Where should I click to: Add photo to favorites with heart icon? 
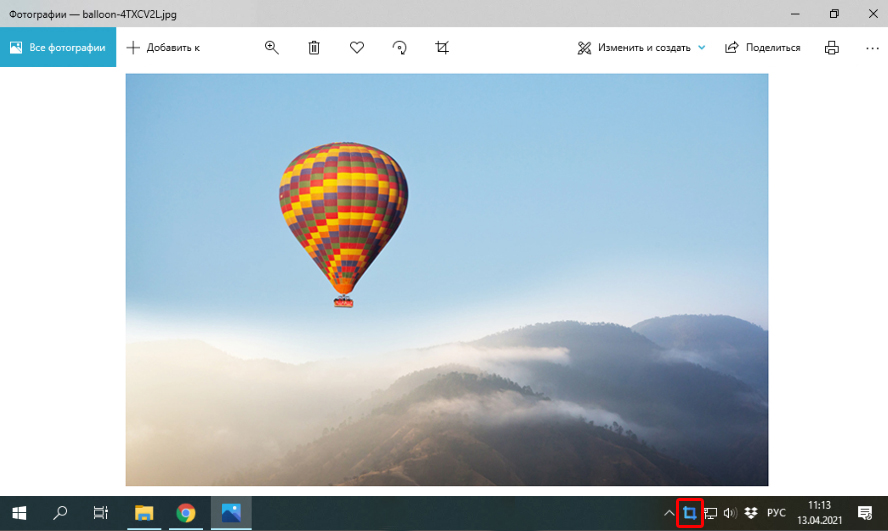[357, 47]
